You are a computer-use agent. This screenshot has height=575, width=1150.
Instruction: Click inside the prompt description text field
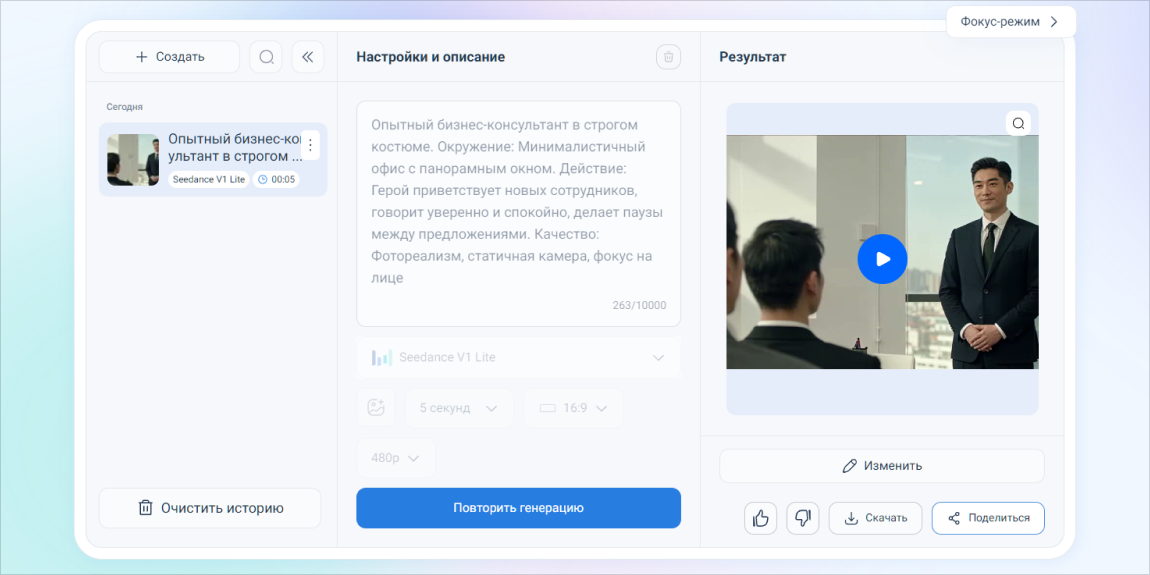point(519,213)
